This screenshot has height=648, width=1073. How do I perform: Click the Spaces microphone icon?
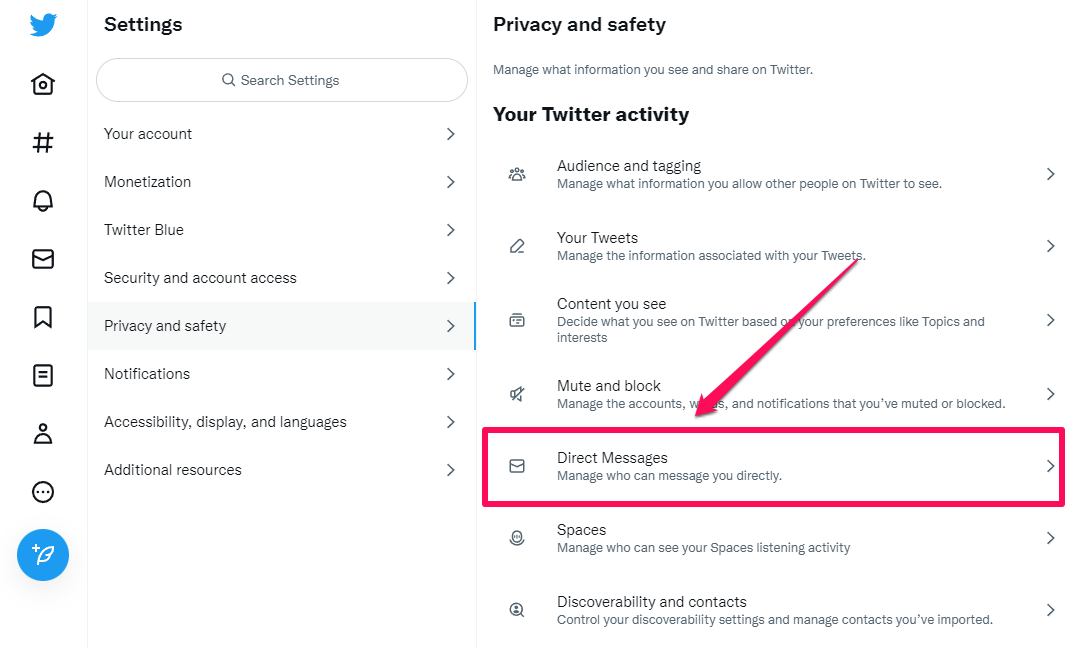pos(517,537)
